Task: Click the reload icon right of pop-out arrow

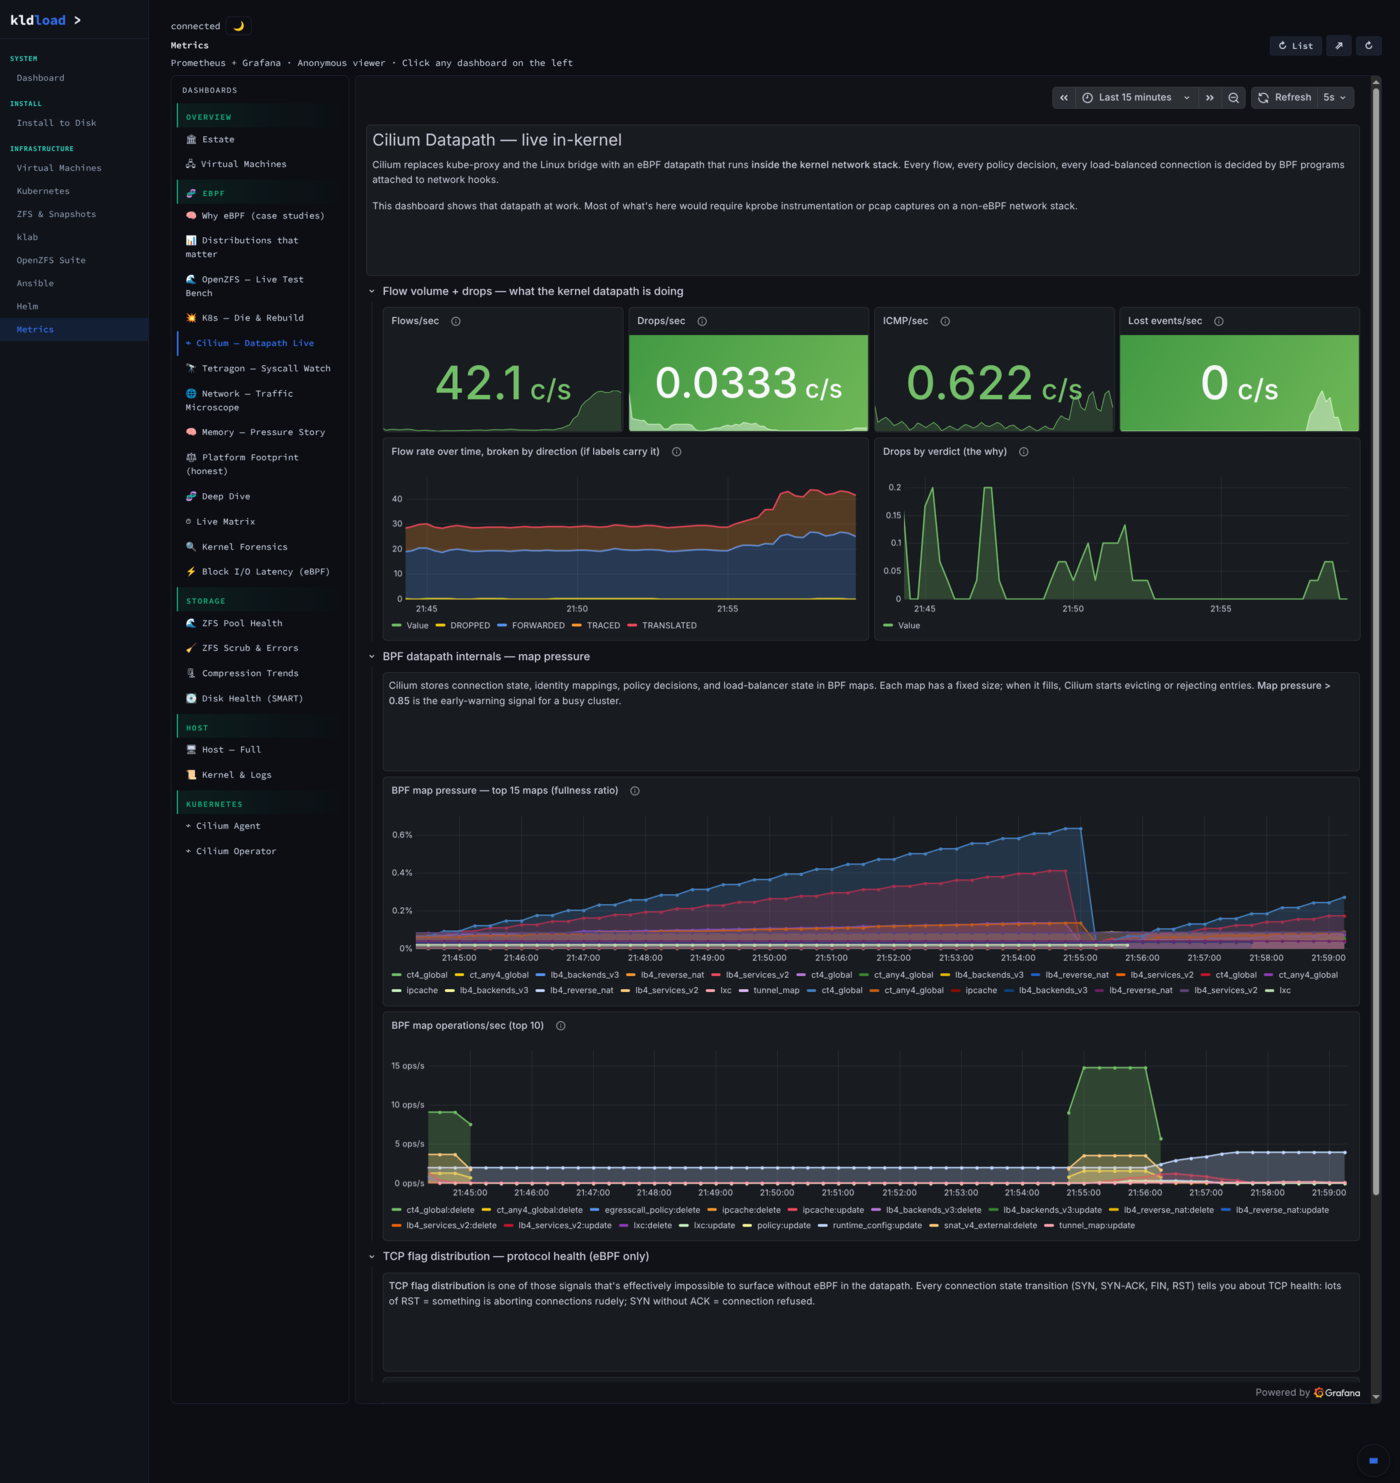Action: pyautogui.click(x=1369, y=45)
